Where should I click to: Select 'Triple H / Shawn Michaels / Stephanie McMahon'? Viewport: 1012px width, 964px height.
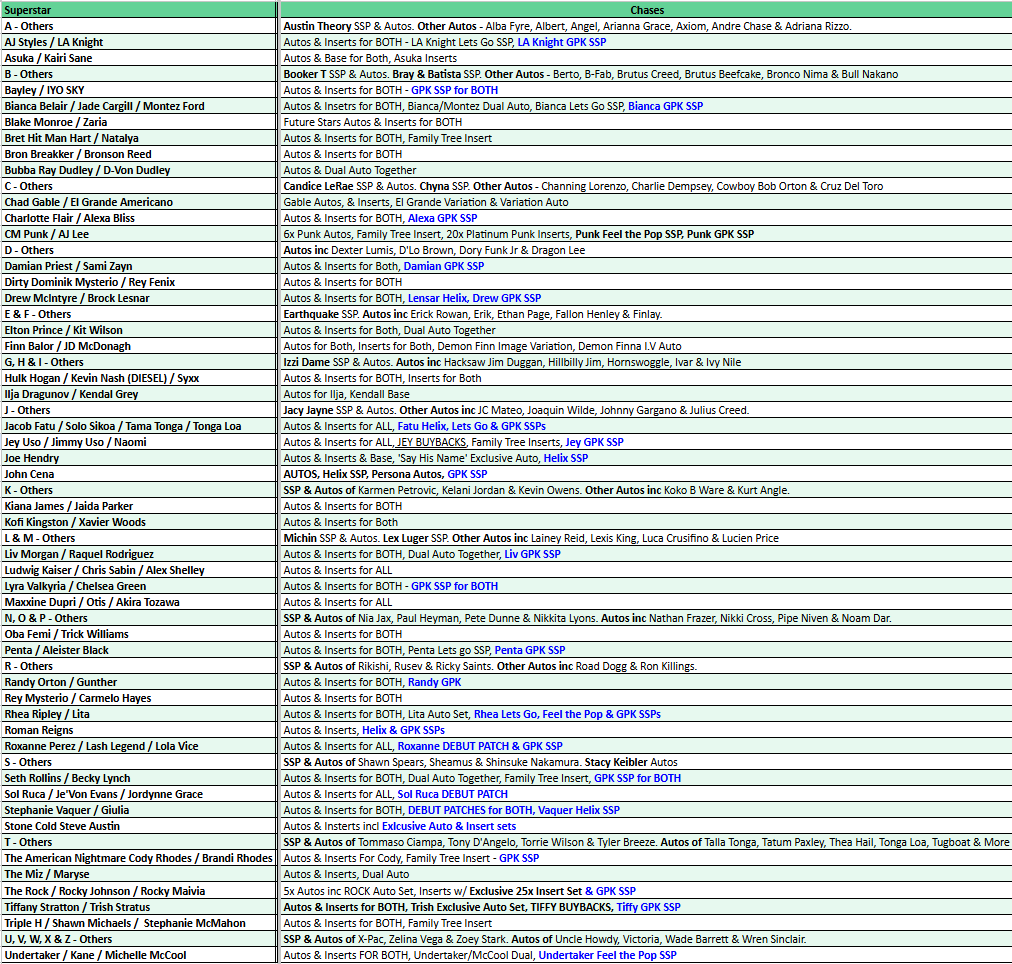(139, 923)
